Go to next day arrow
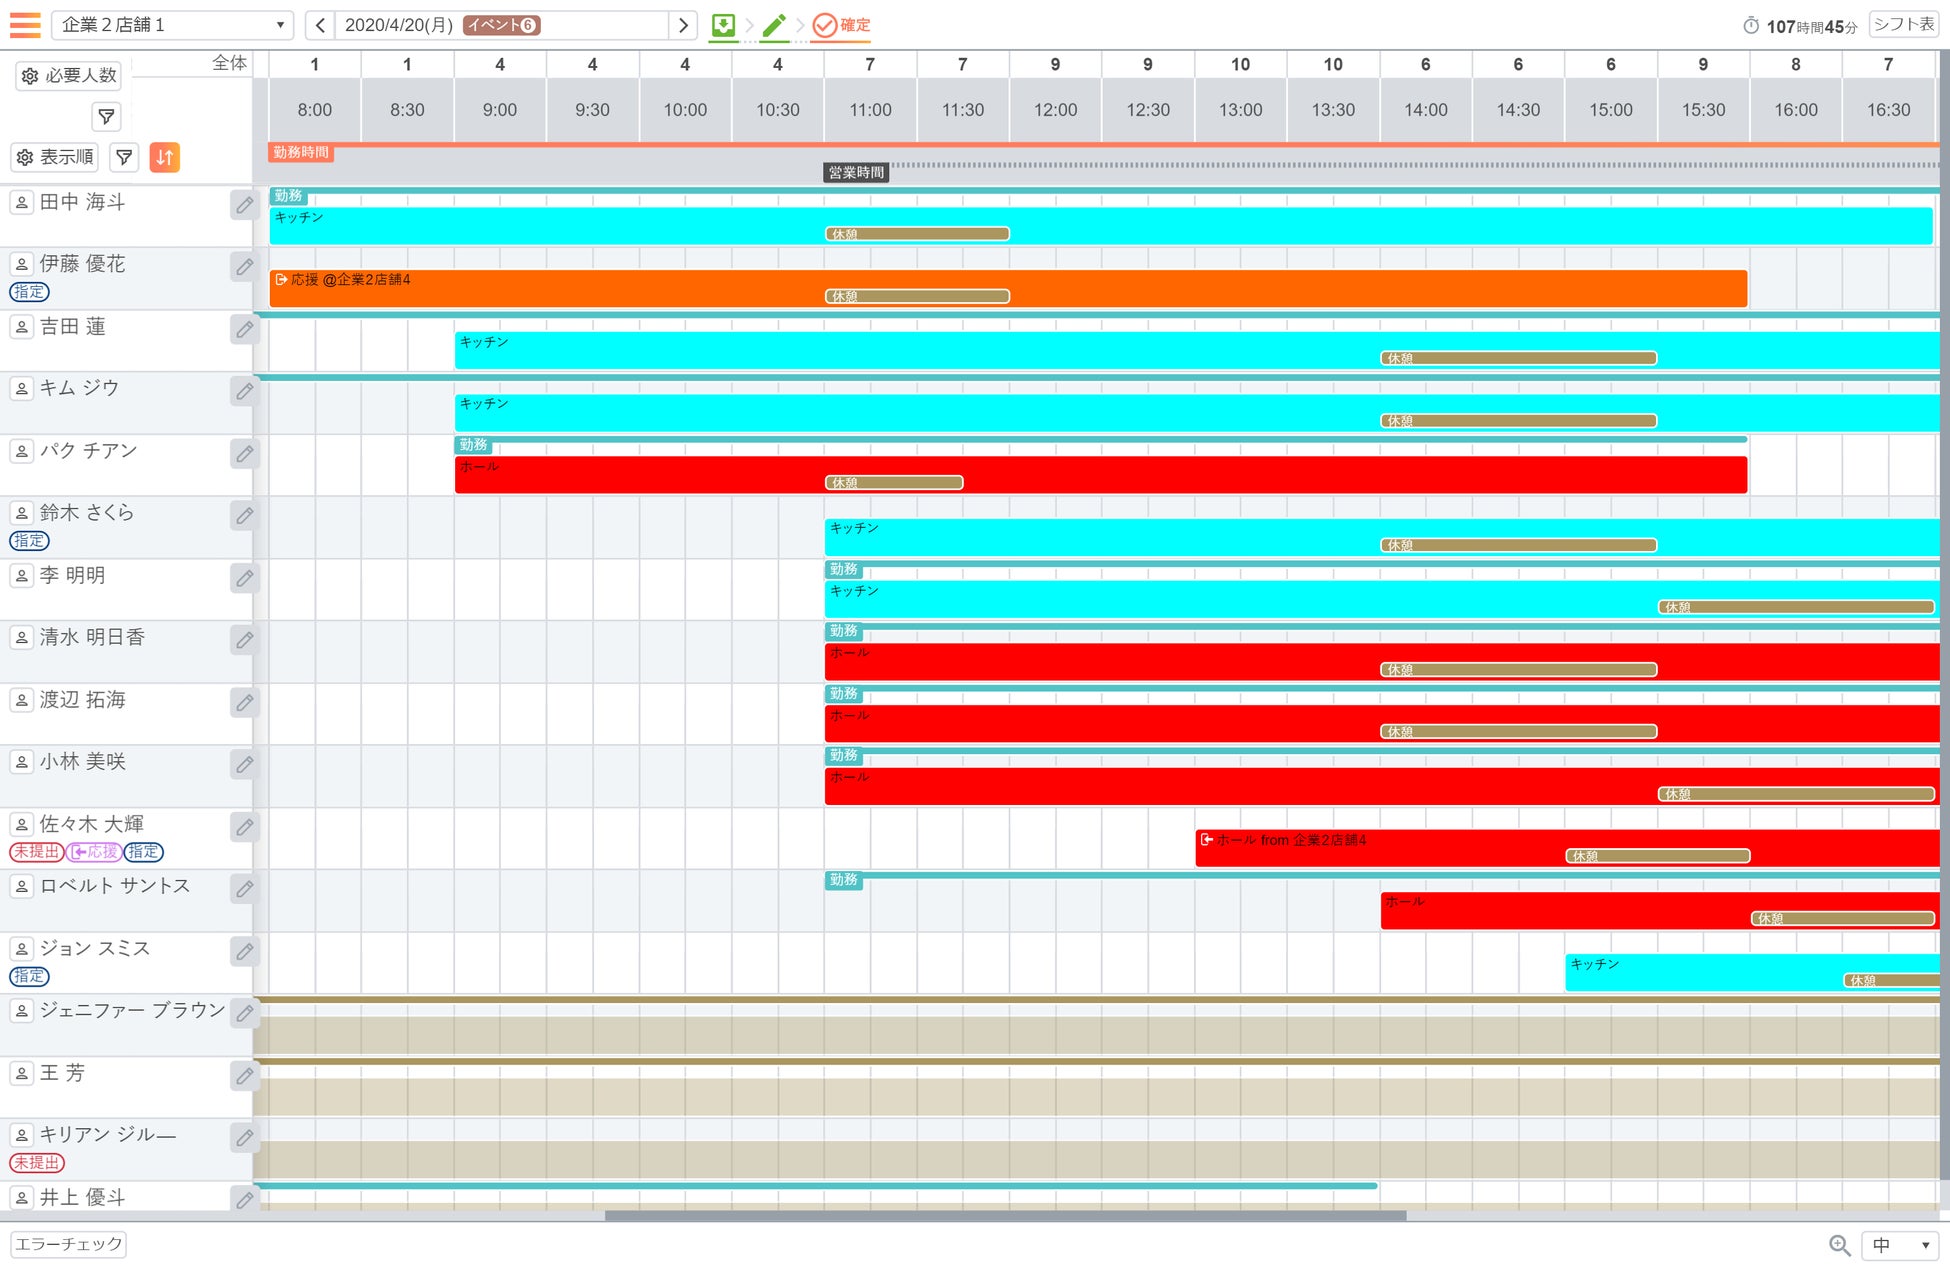 pyautogui.click(x=683, y=25)
